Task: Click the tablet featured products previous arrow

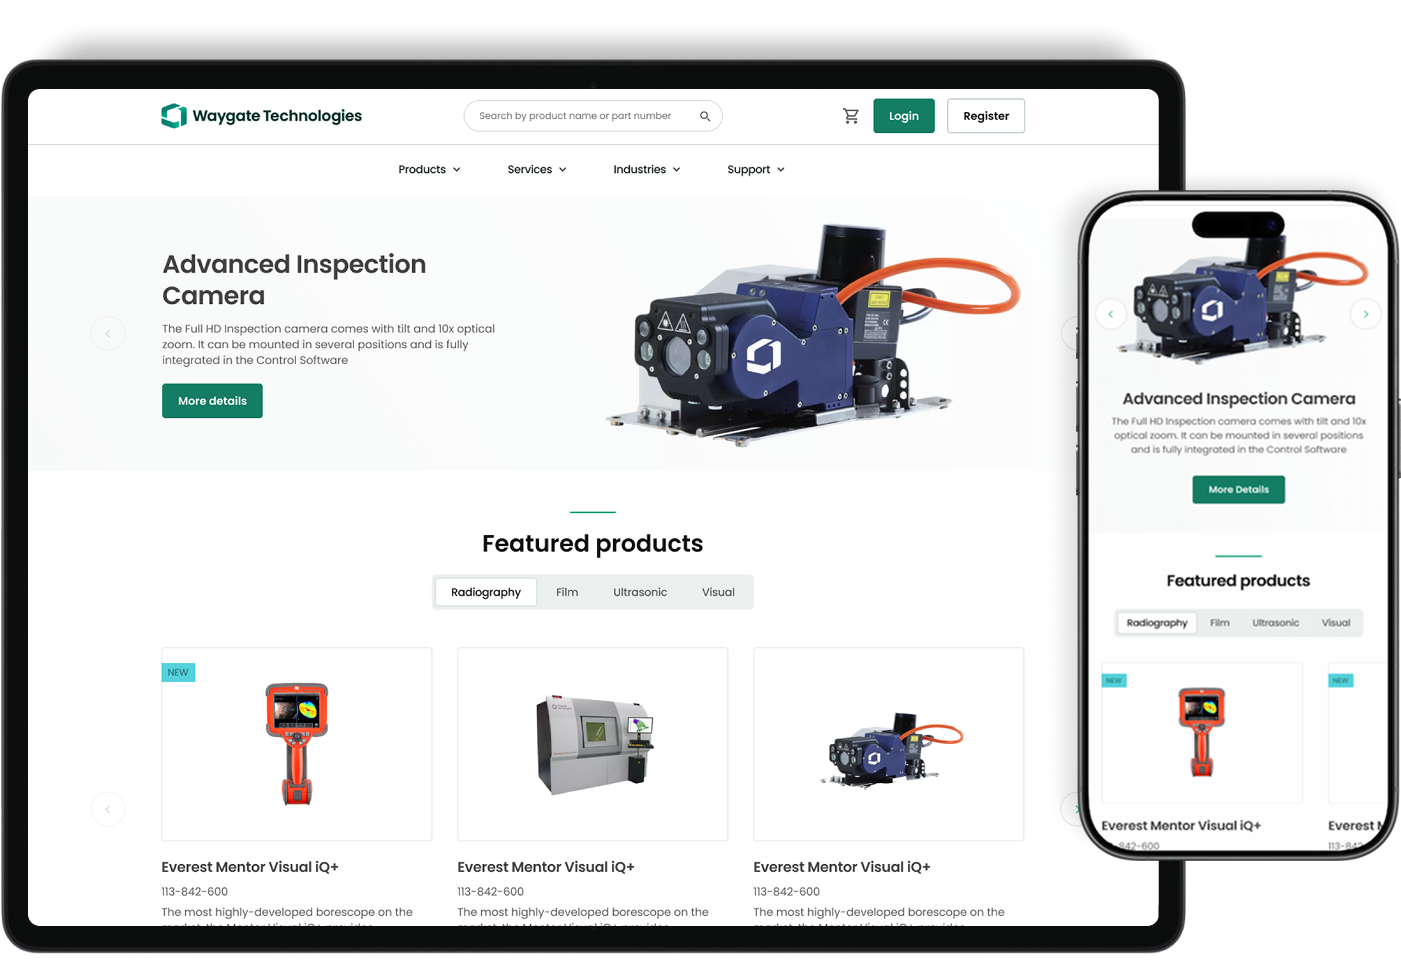Action: 108,808
